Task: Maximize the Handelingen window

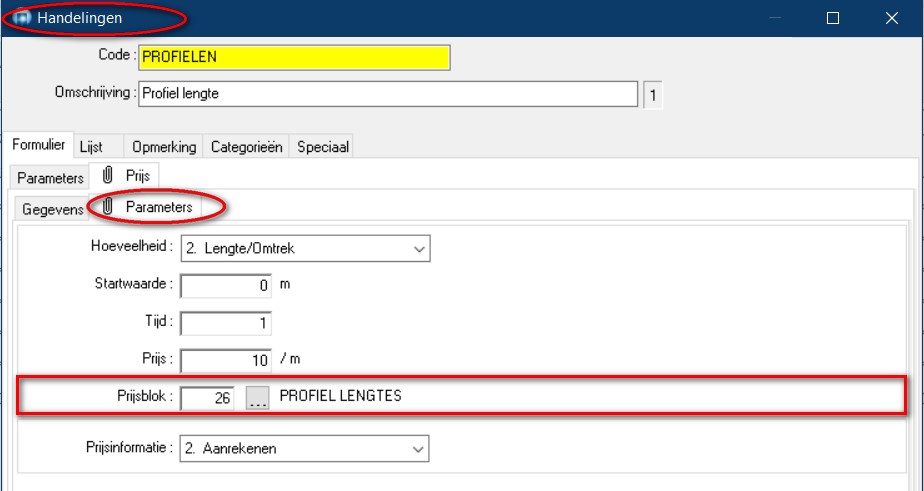Action: click(x=833, y=18)
